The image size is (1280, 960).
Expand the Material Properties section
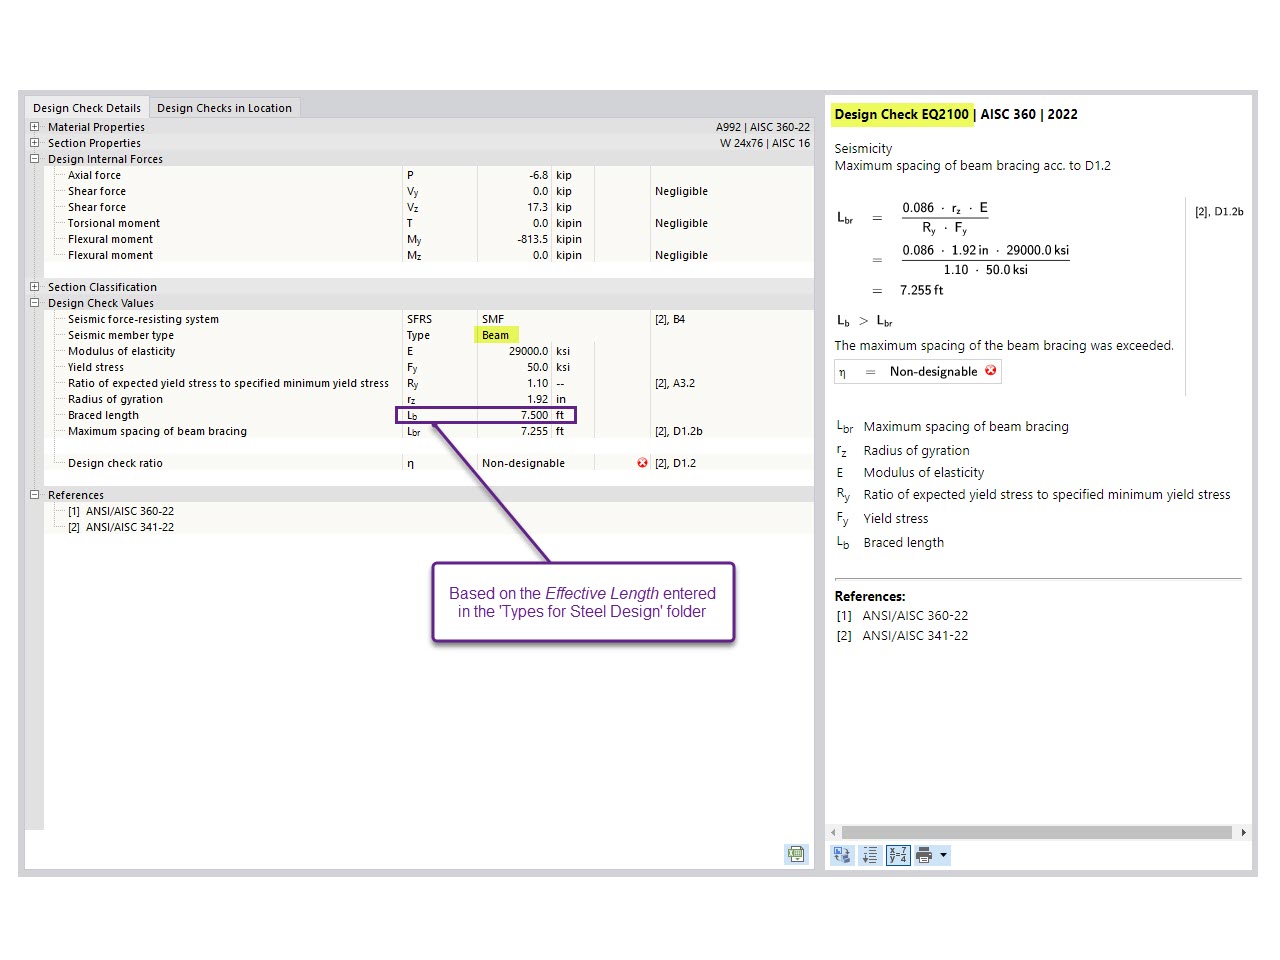click(x=34, y=127)
